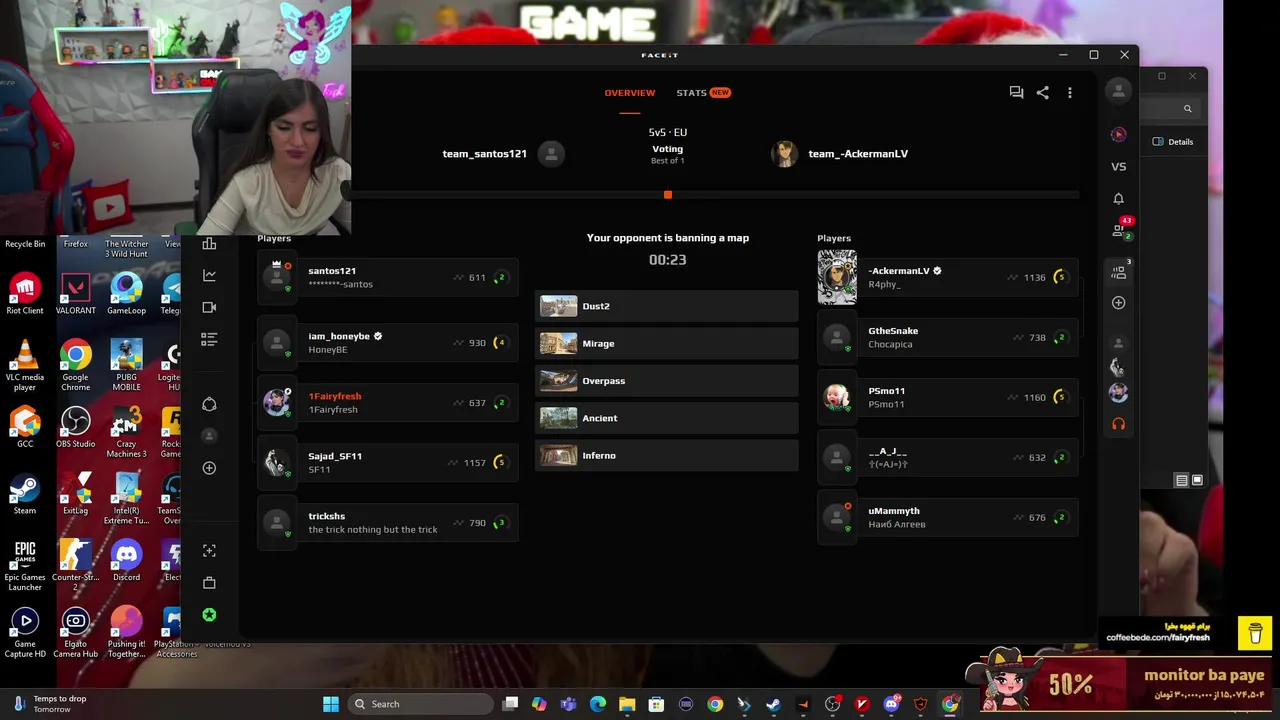Open Microsoft Edge from the taskbar
The width and height of the screenshot is (1280, 720).
tap(598, 704)
